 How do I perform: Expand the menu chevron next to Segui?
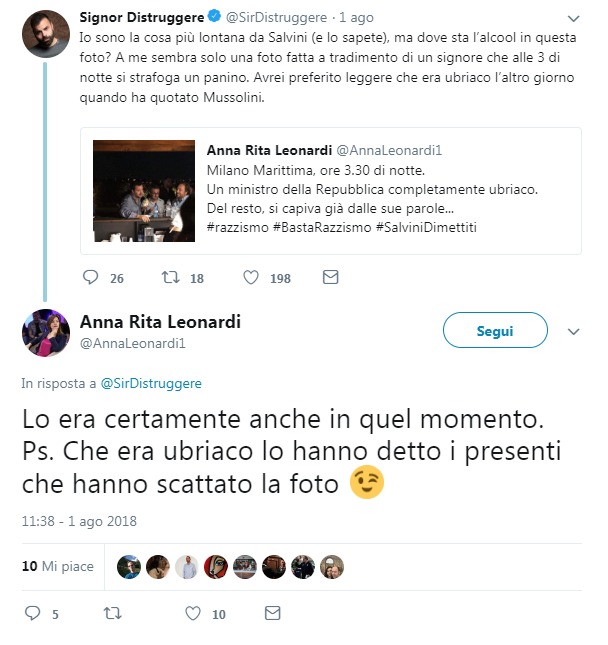click(x=573, y=332)
